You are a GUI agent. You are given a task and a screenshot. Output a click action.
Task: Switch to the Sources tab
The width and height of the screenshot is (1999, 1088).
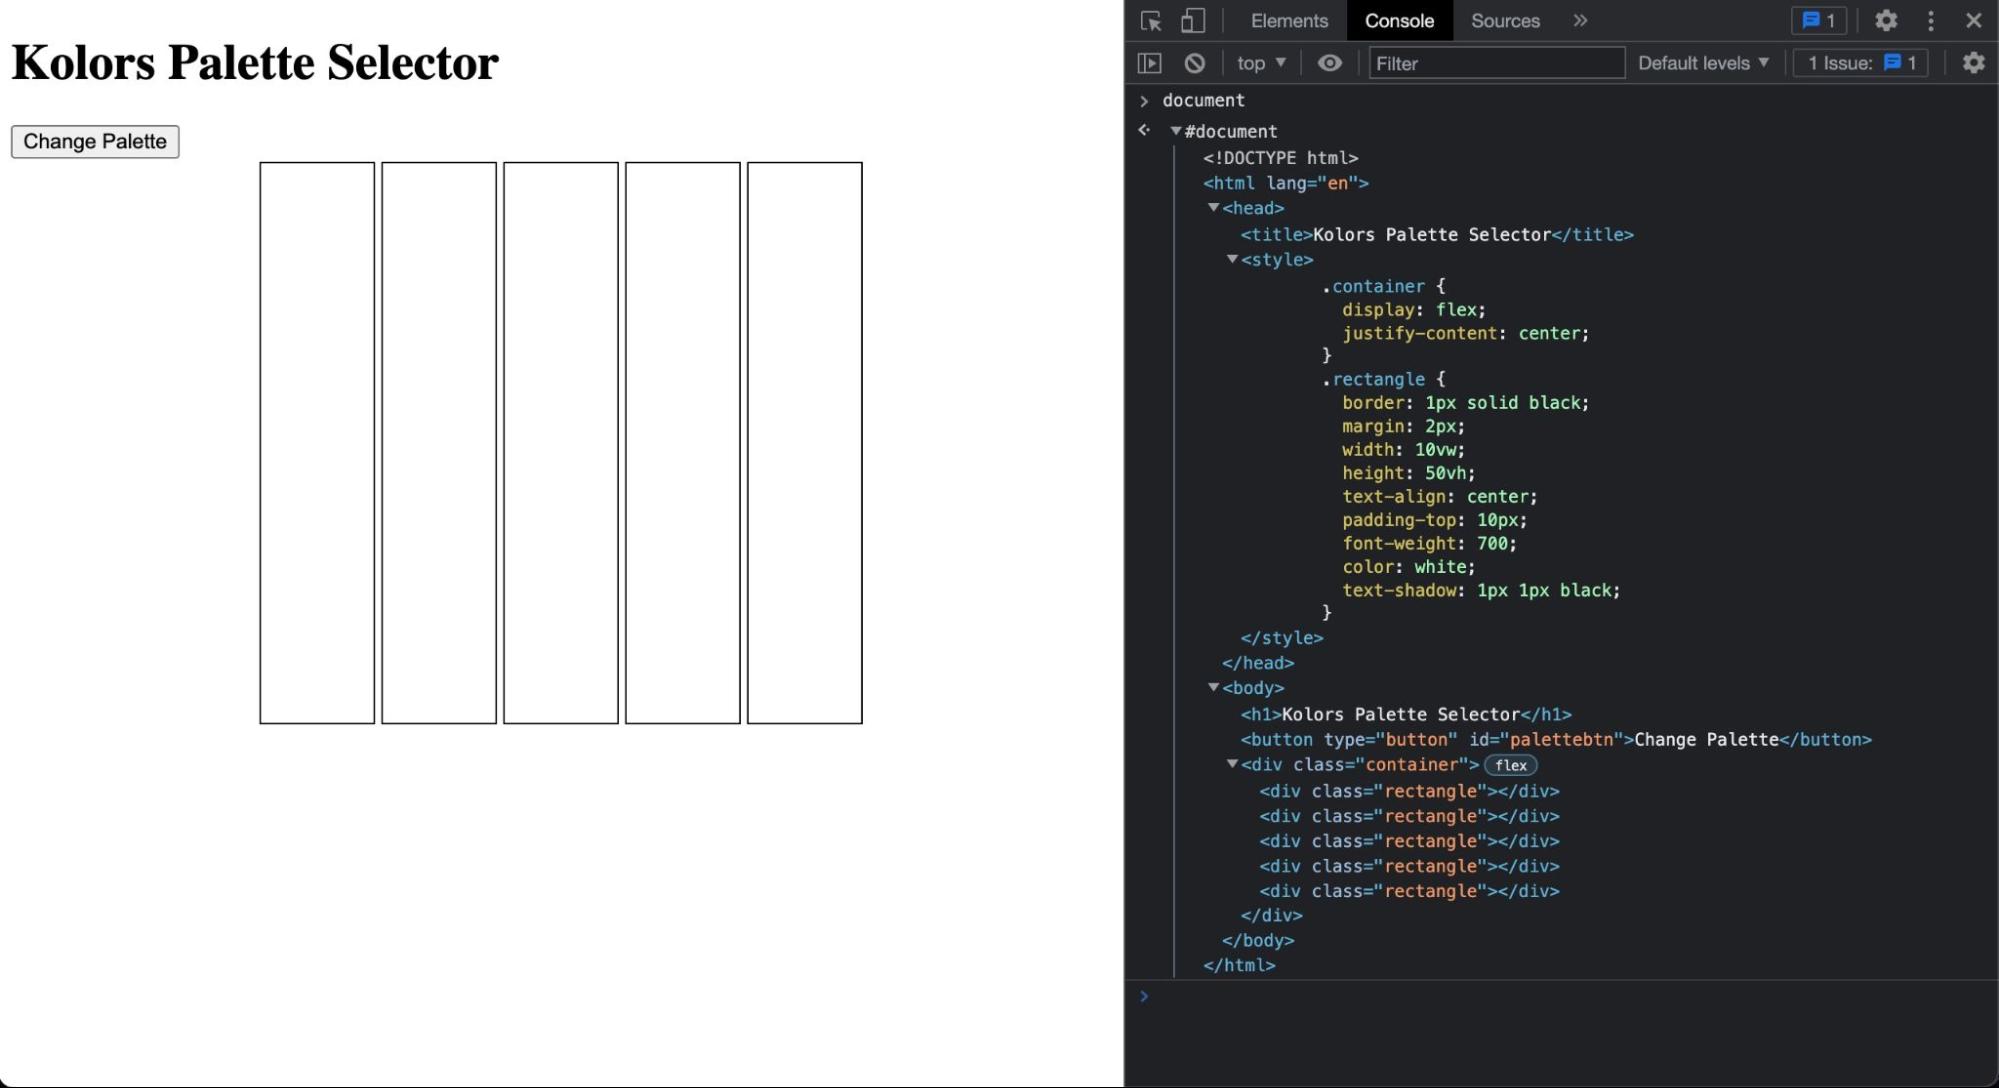tap(1504, 21)
